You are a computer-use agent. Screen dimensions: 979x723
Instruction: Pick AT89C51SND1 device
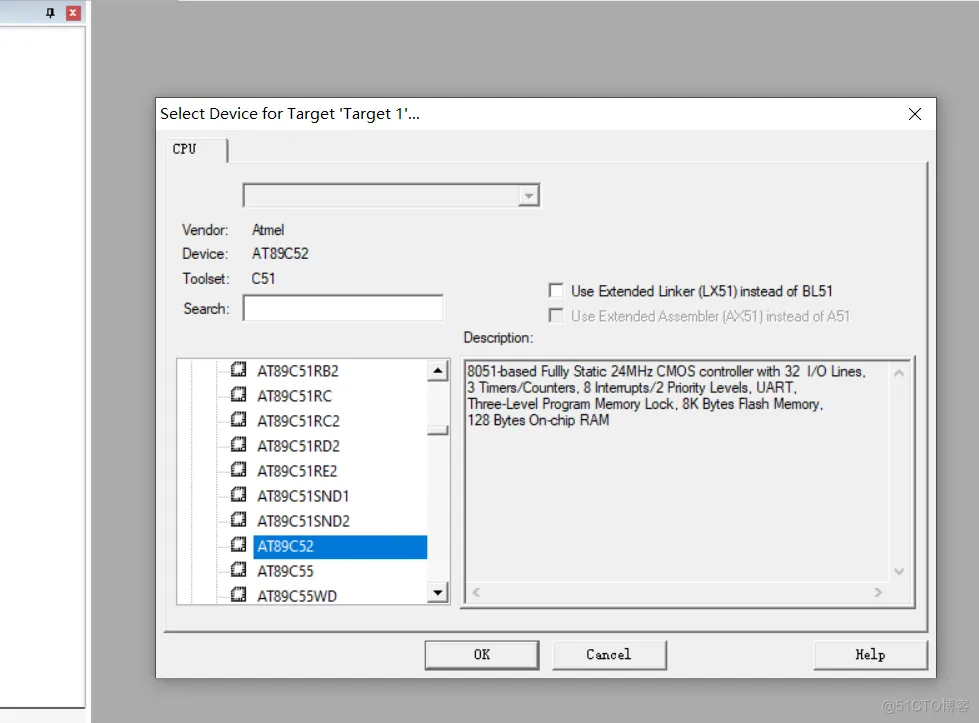[x=303, y=496]
